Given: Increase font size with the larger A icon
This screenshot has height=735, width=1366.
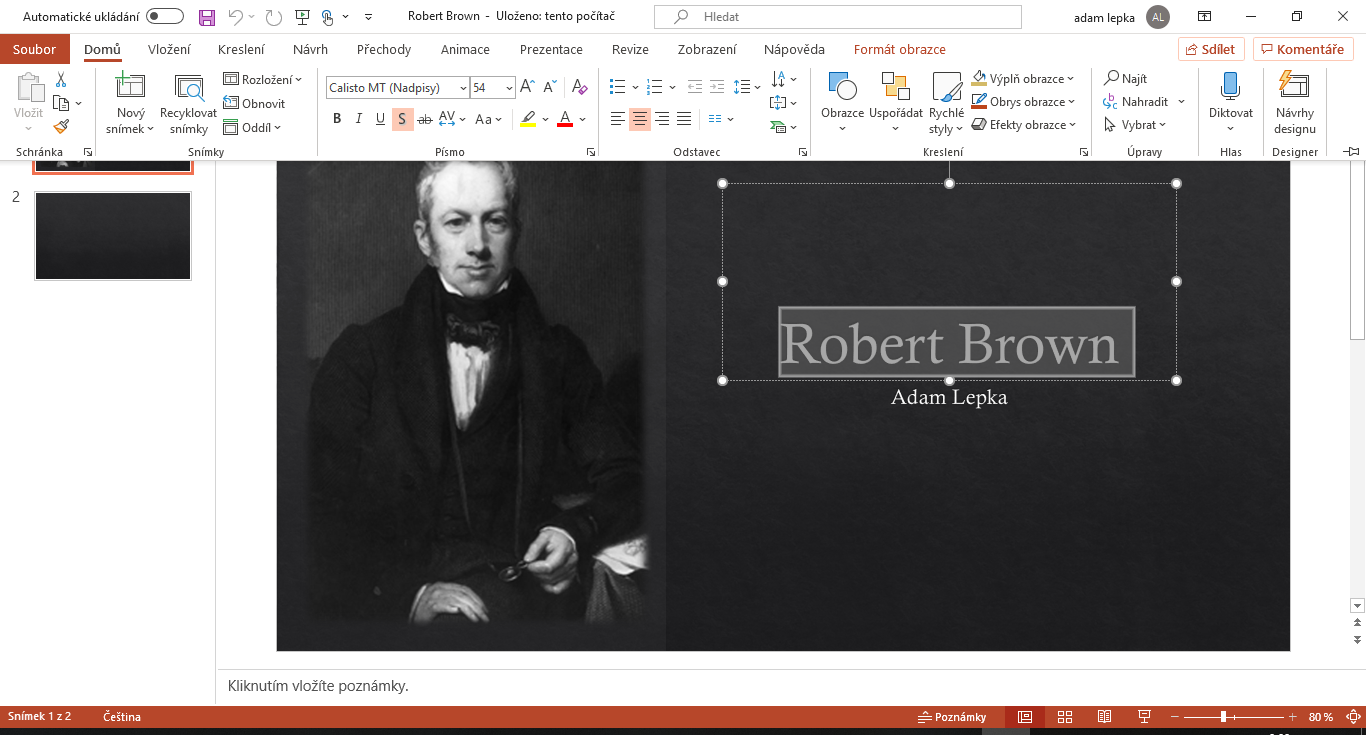Looking at the screenshot, I should coord(528,88).
